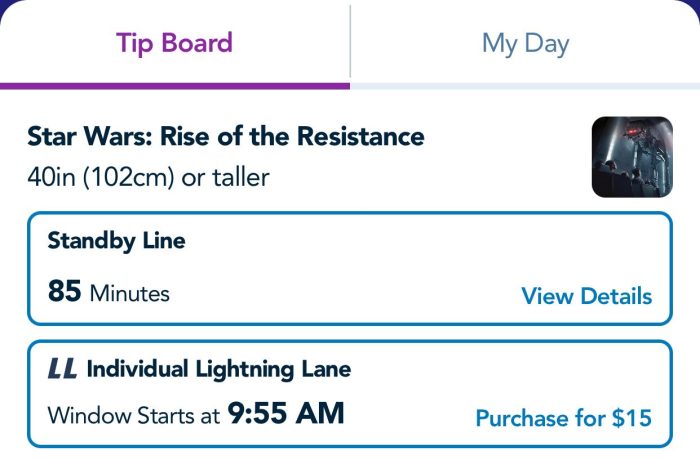Tap Purchase for $15 link
Screen dimensions: 700x469
click(563, 418)
